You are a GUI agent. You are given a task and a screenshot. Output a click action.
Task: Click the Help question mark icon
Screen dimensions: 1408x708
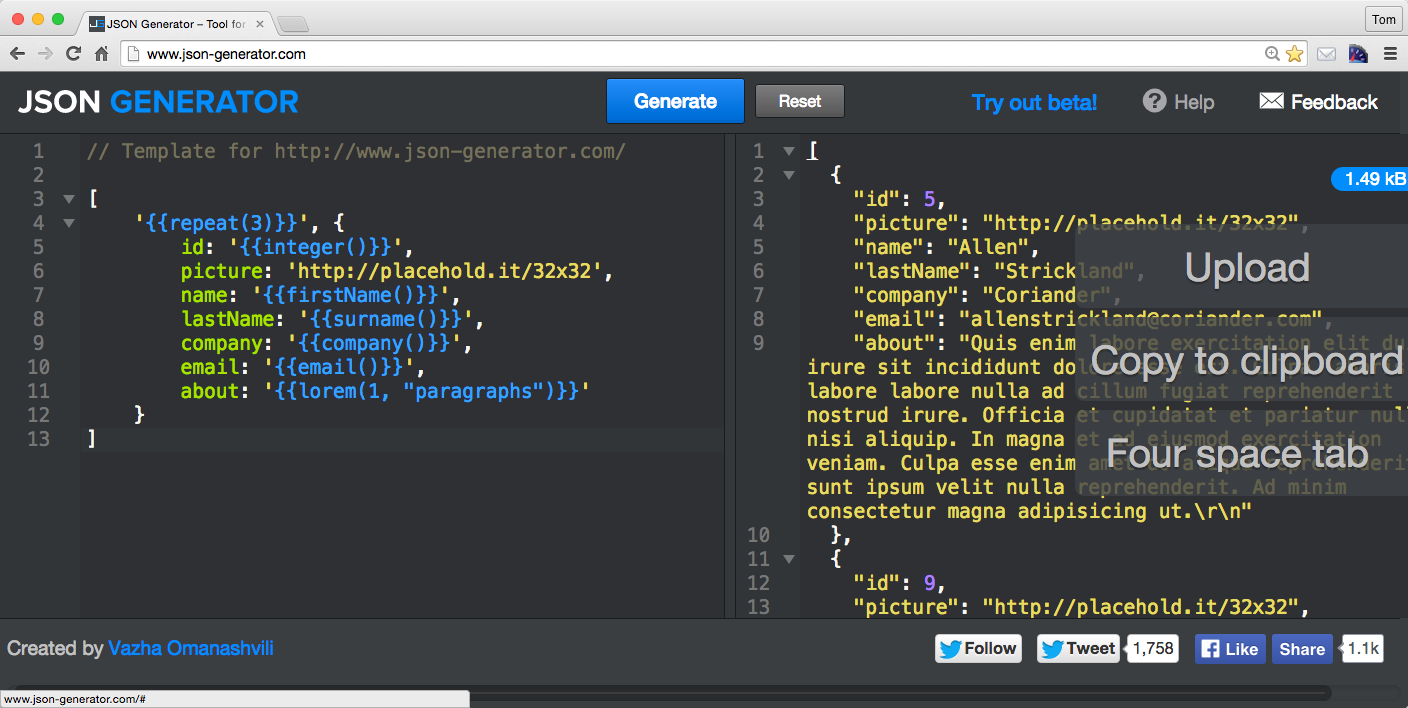click(x=1155, y=101)
